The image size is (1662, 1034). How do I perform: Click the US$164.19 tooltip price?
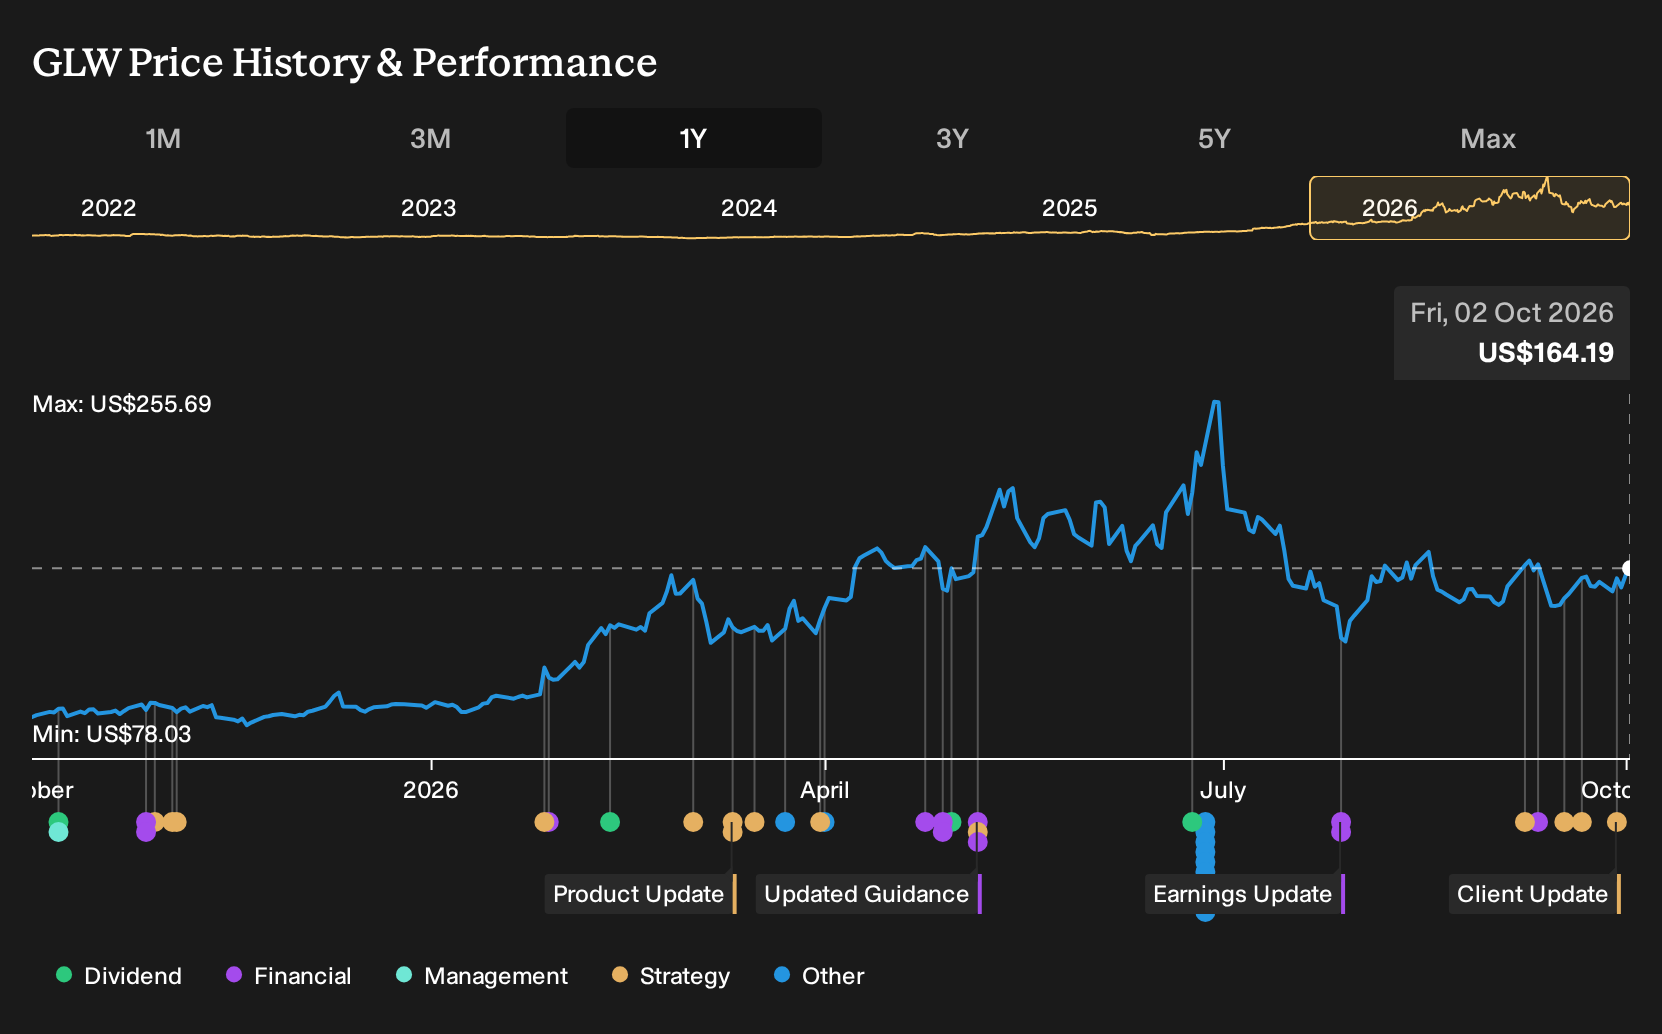(x=1546, y=352)
